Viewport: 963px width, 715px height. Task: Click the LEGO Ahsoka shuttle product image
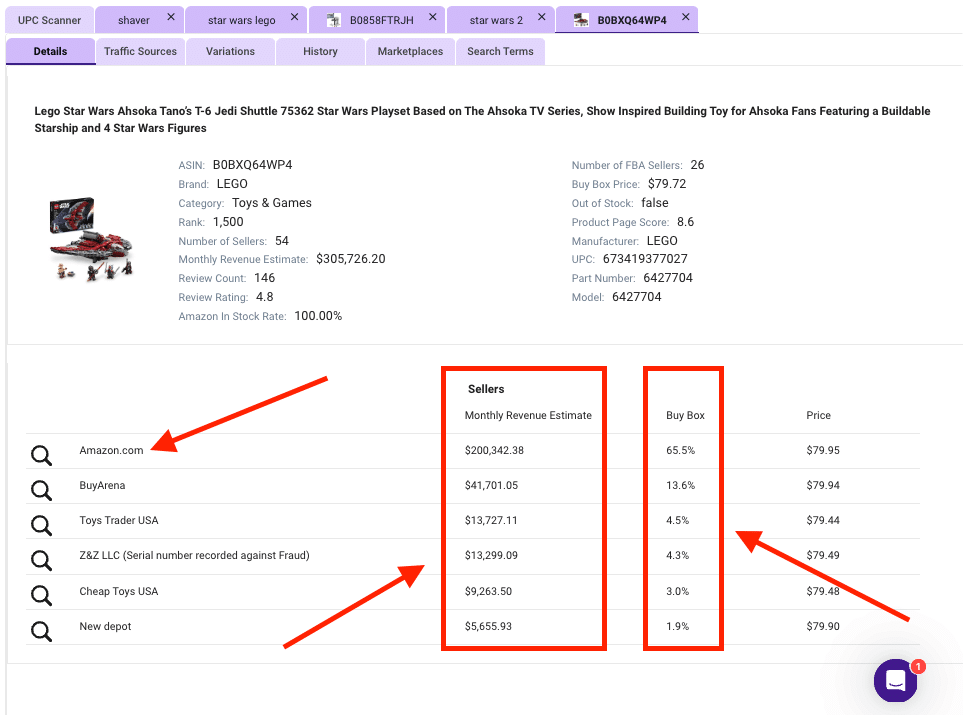pyautogui.click(x=91, y=239)
